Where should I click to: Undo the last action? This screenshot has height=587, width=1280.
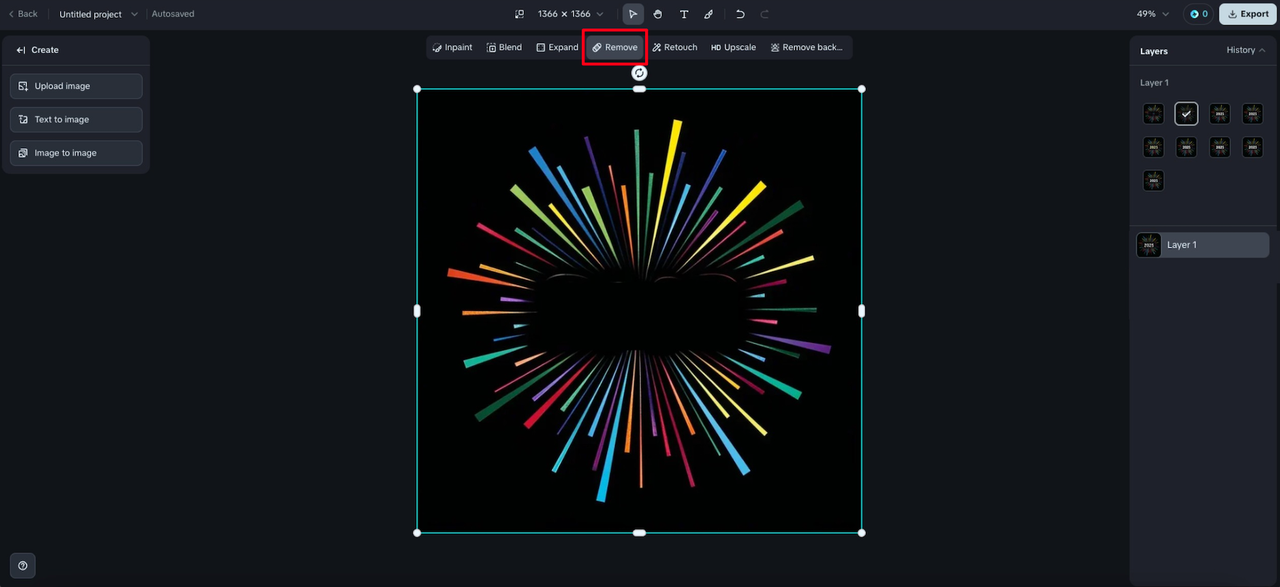(x=740, y=14)
